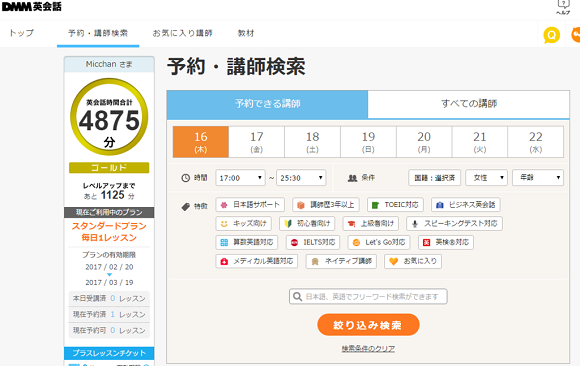
Task: Toggle the ビジネス英会話 filter
Action: coord(466,205)
